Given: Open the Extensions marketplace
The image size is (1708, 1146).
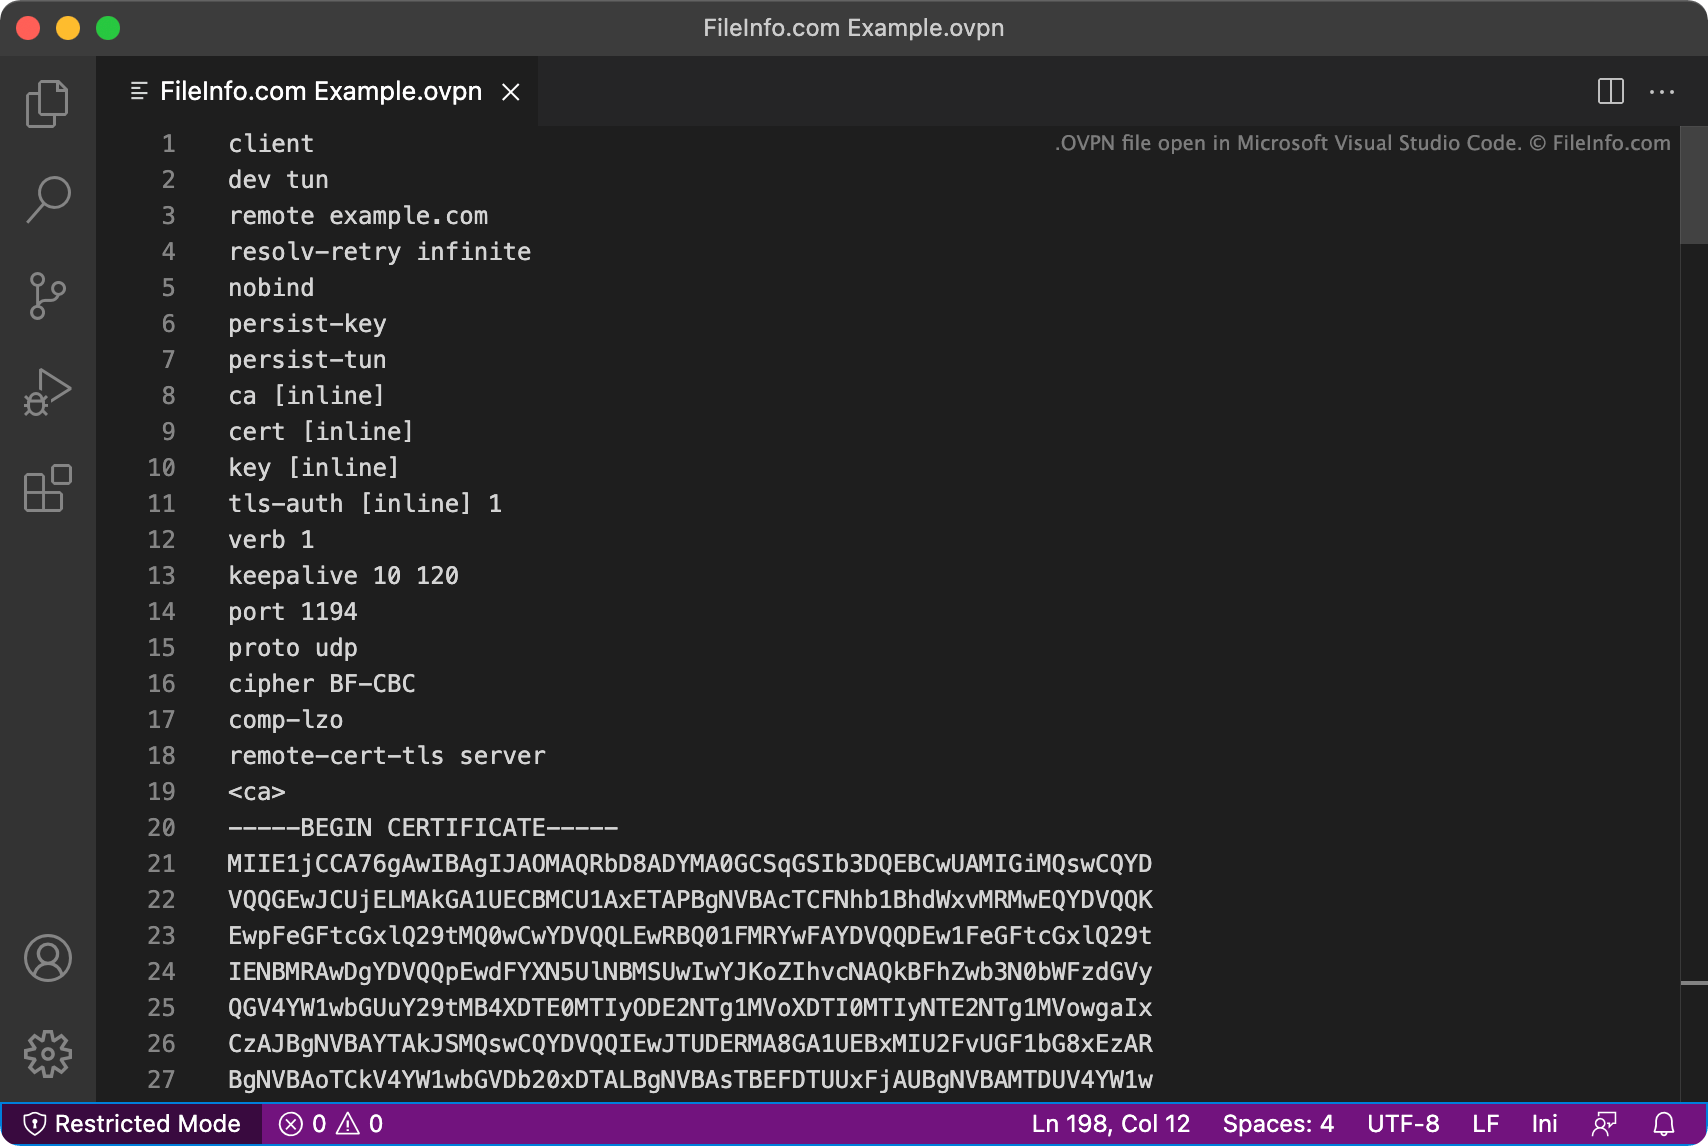Looking at the screenshot, I should pyautogui.click(x=47, y=489).
